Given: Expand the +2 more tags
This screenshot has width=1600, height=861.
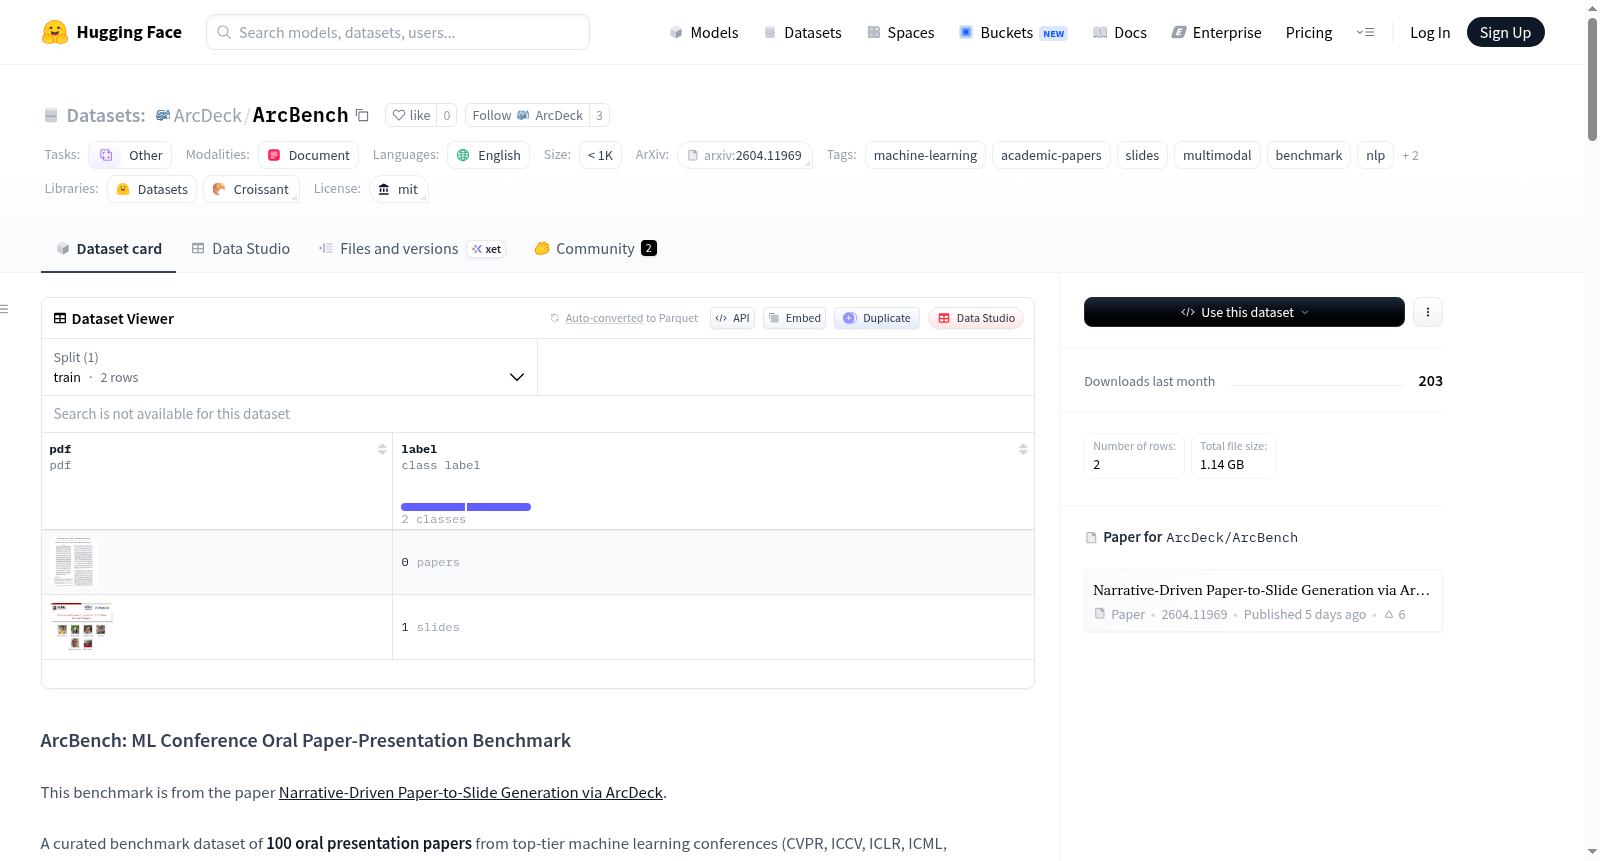Looking at the screenshot, I should (1410, 155).
